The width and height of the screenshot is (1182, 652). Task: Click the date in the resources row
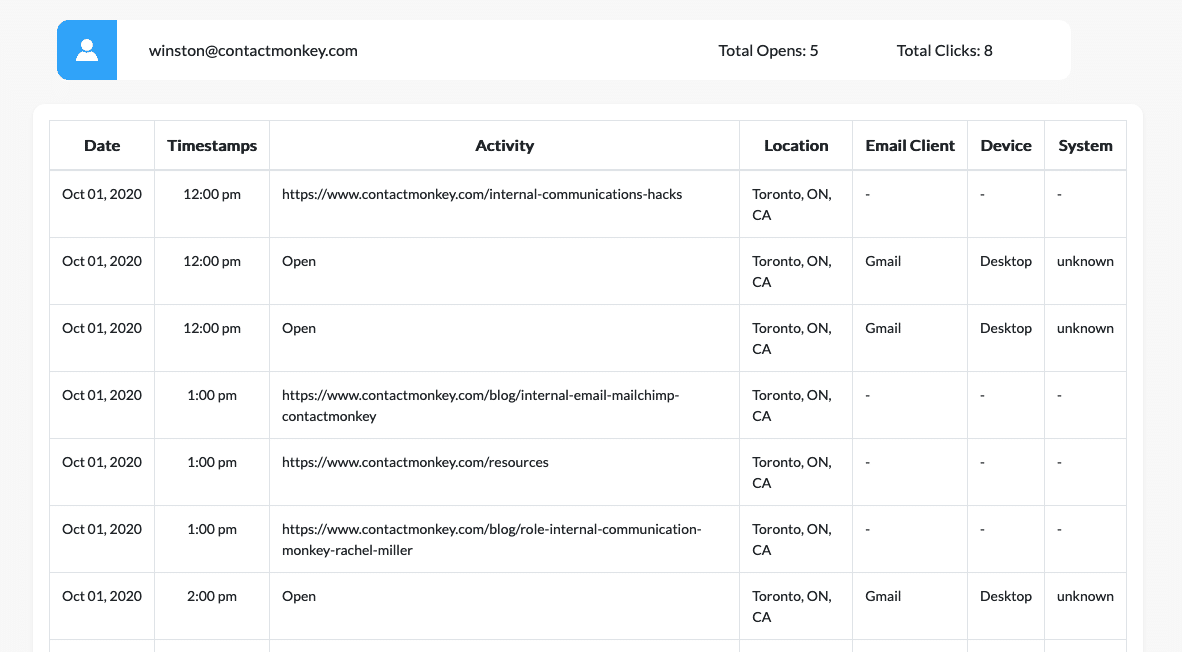(102, 462)
